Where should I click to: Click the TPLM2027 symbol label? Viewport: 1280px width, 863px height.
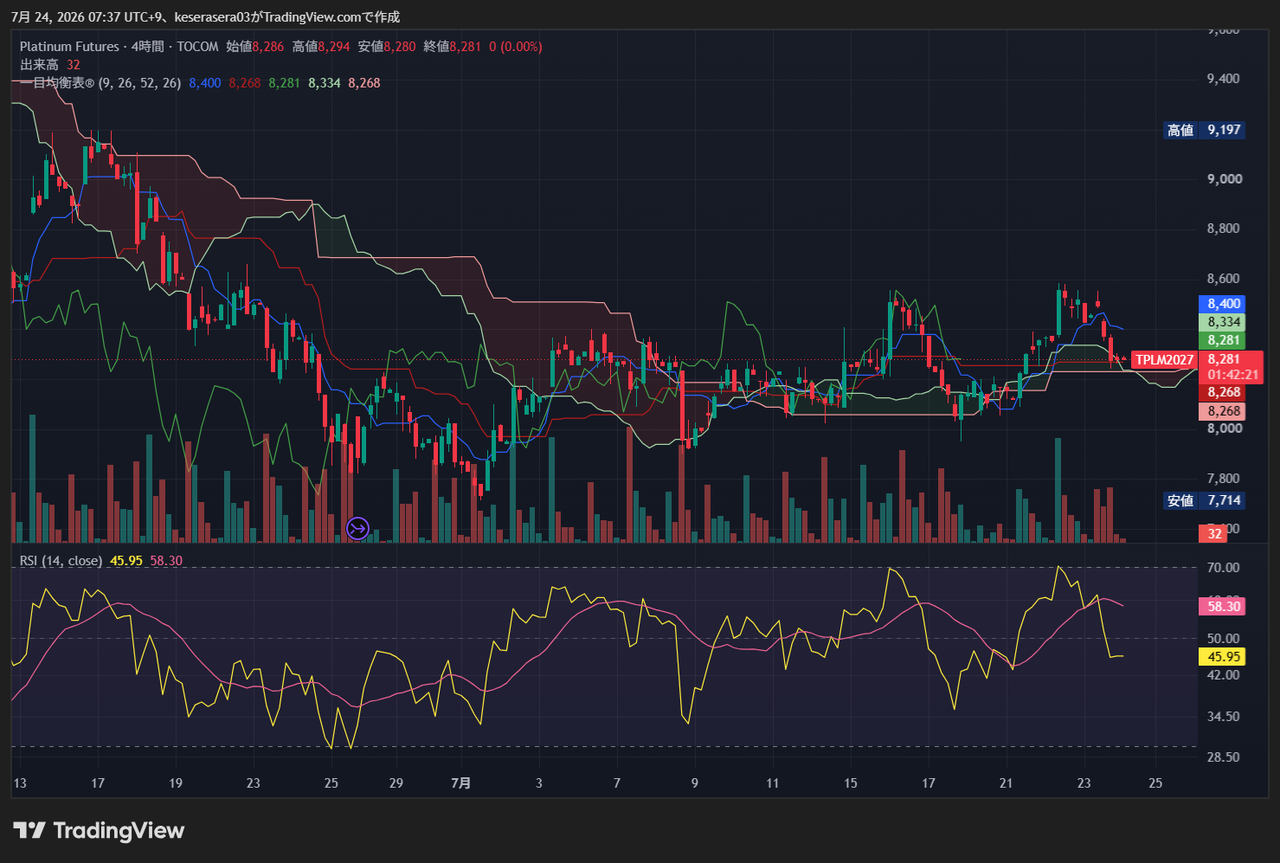pos(1165,359)
